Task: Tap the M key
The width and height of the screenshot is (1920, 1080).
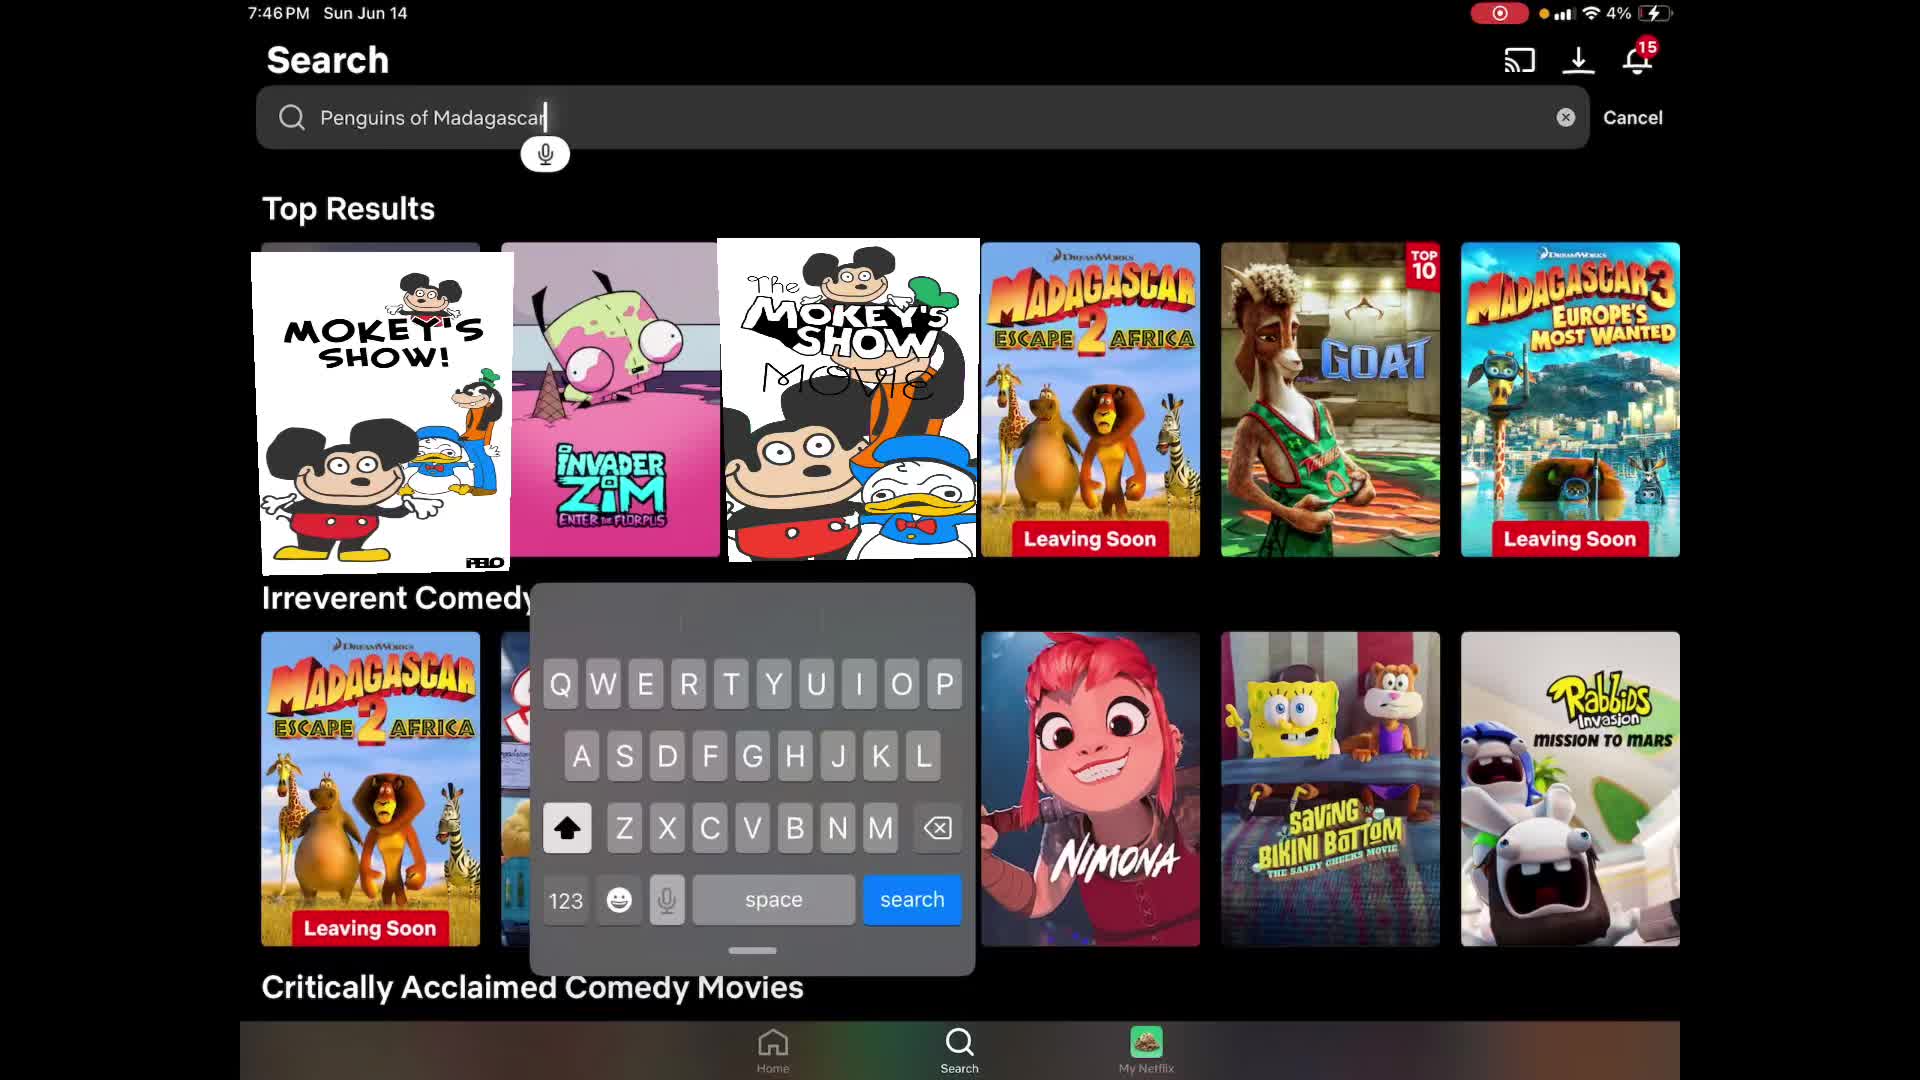Action: [x=881, y=828]
